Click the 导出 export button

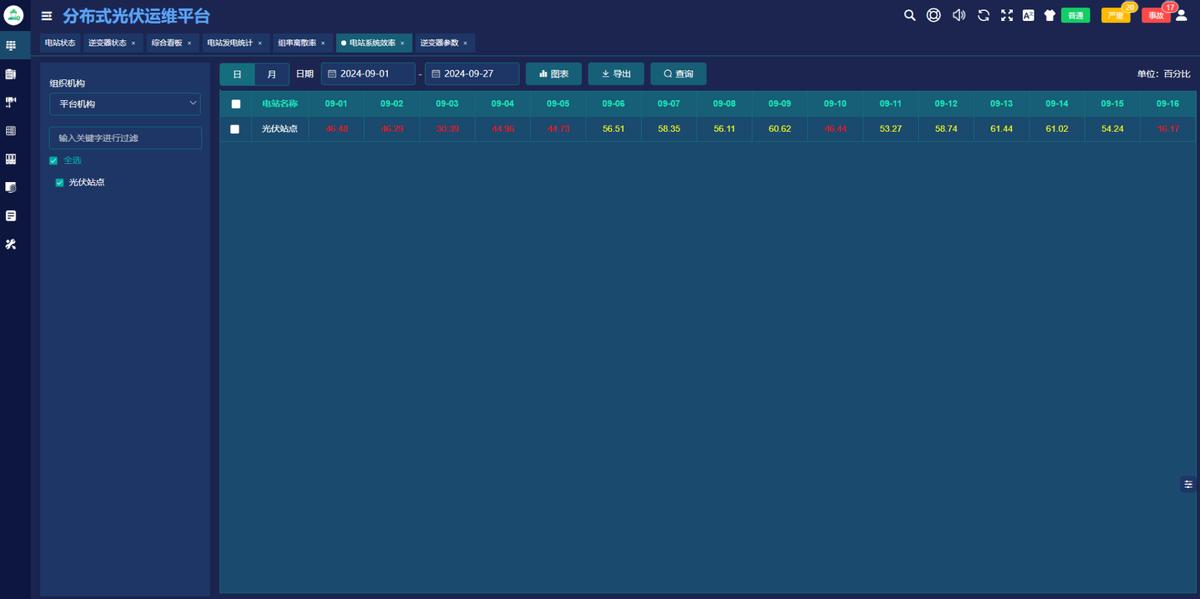coord(616,74)
